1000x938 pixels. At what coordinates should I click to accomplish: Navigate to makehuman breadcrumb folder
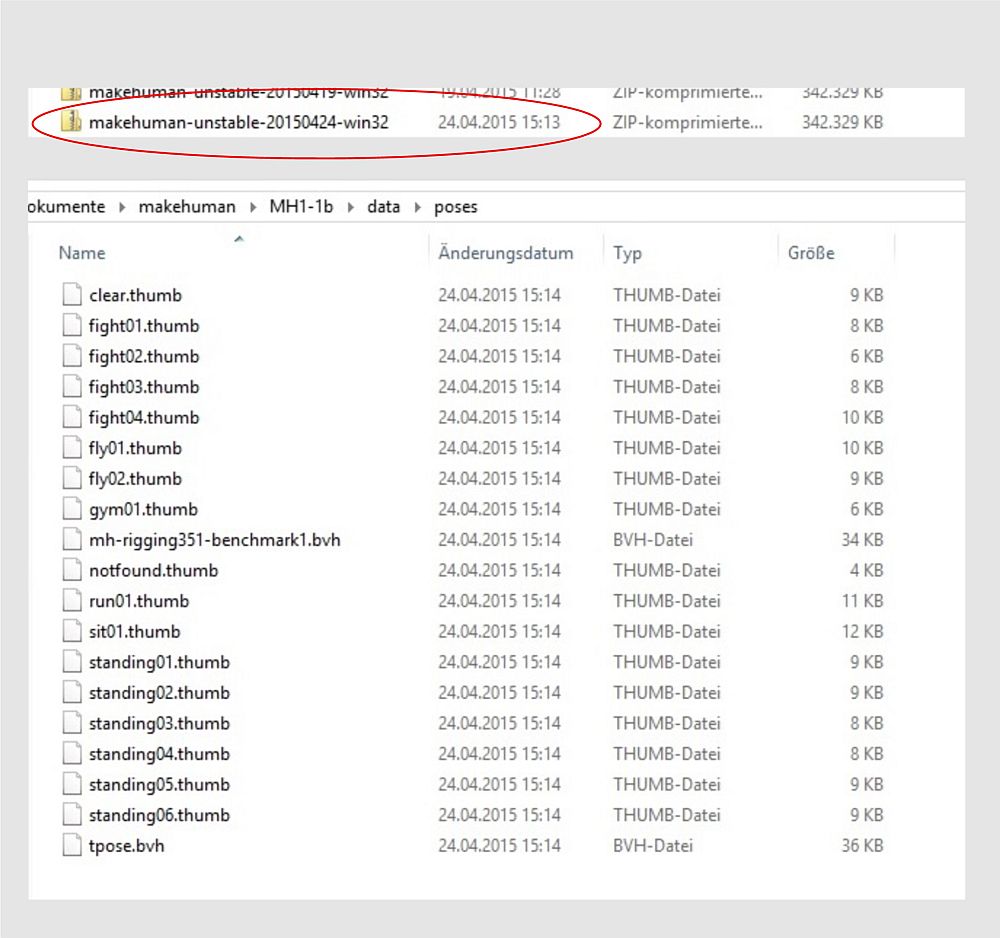click(187, 207)
